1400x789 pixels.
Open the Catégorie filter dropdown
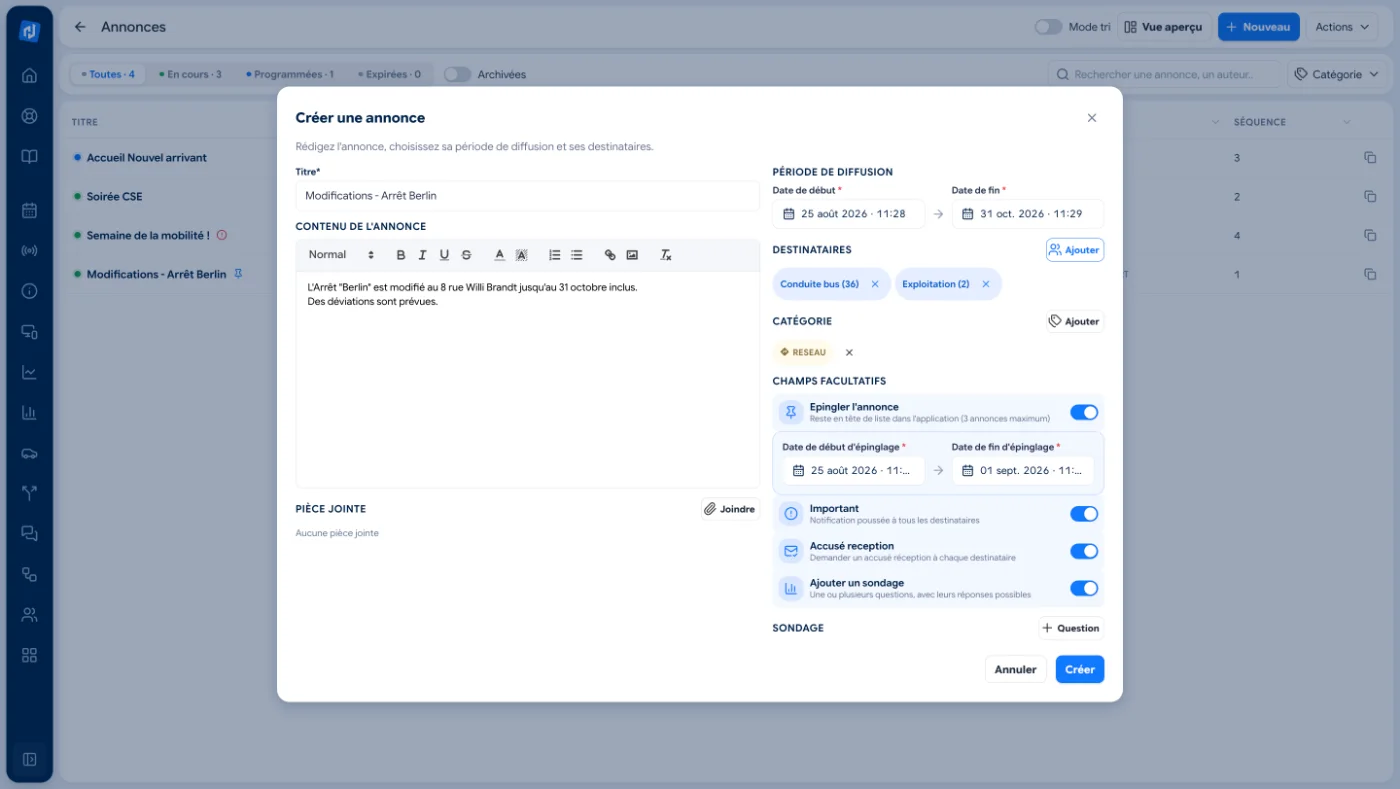point(1337,74)
